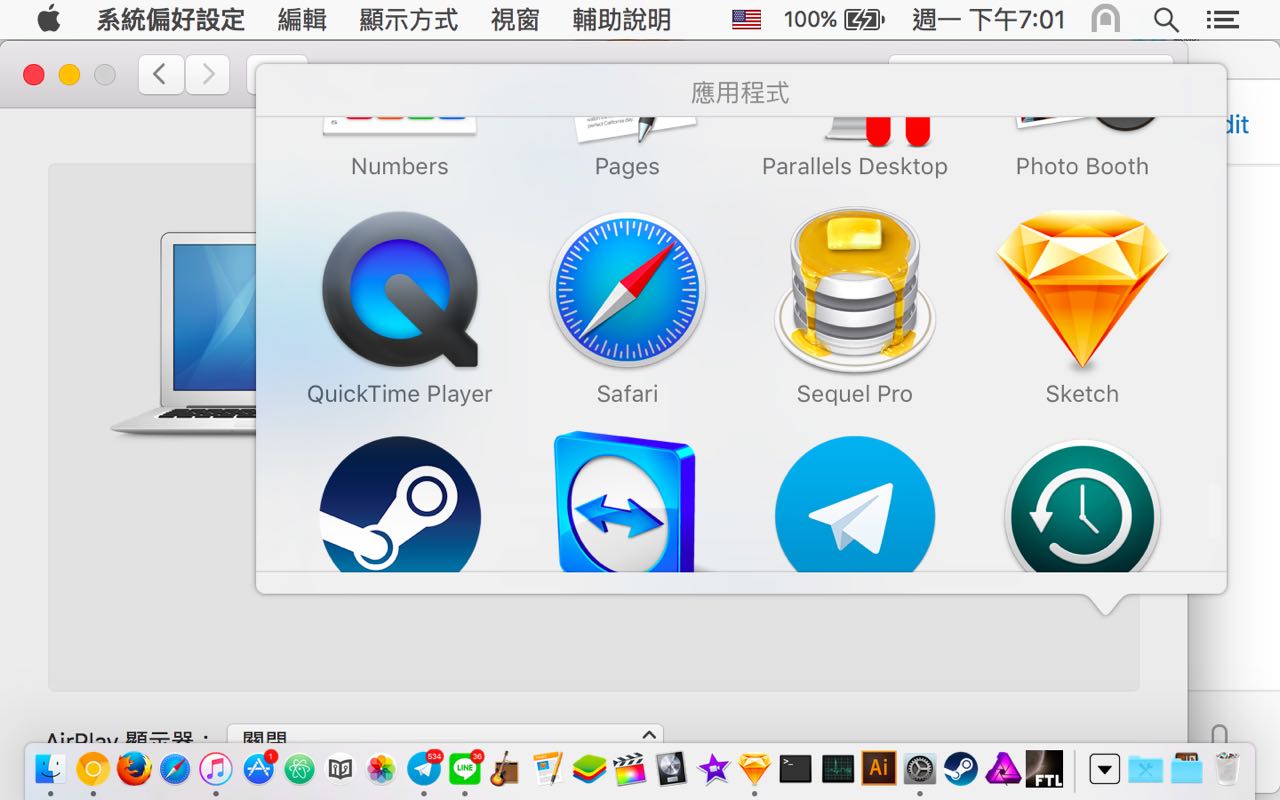Open the Apple menu
The image size is (1280, 800).
[49, 19]
